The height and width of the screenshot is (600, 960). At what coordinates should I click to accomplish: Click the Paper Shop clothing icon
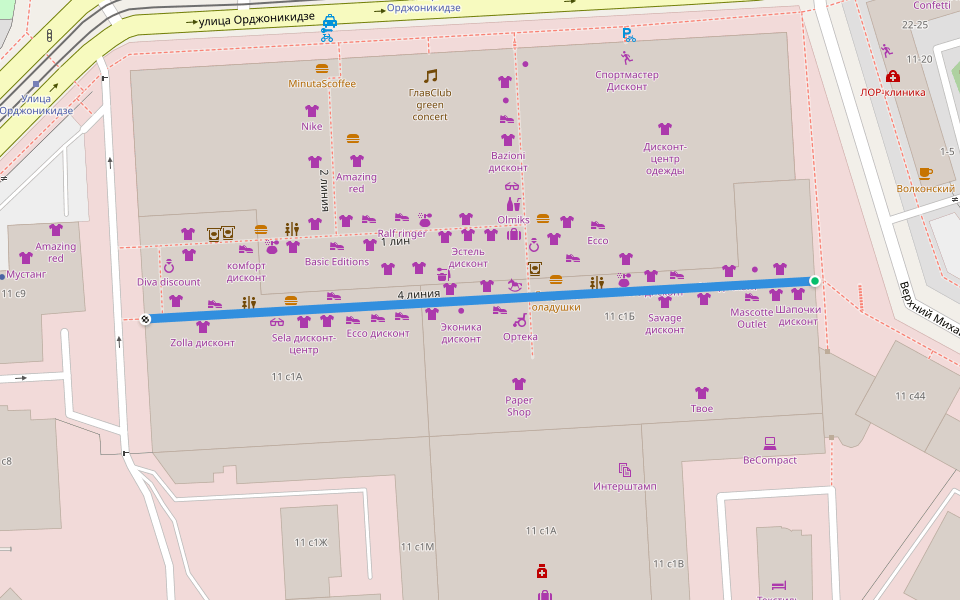click(x=518, y=383)
